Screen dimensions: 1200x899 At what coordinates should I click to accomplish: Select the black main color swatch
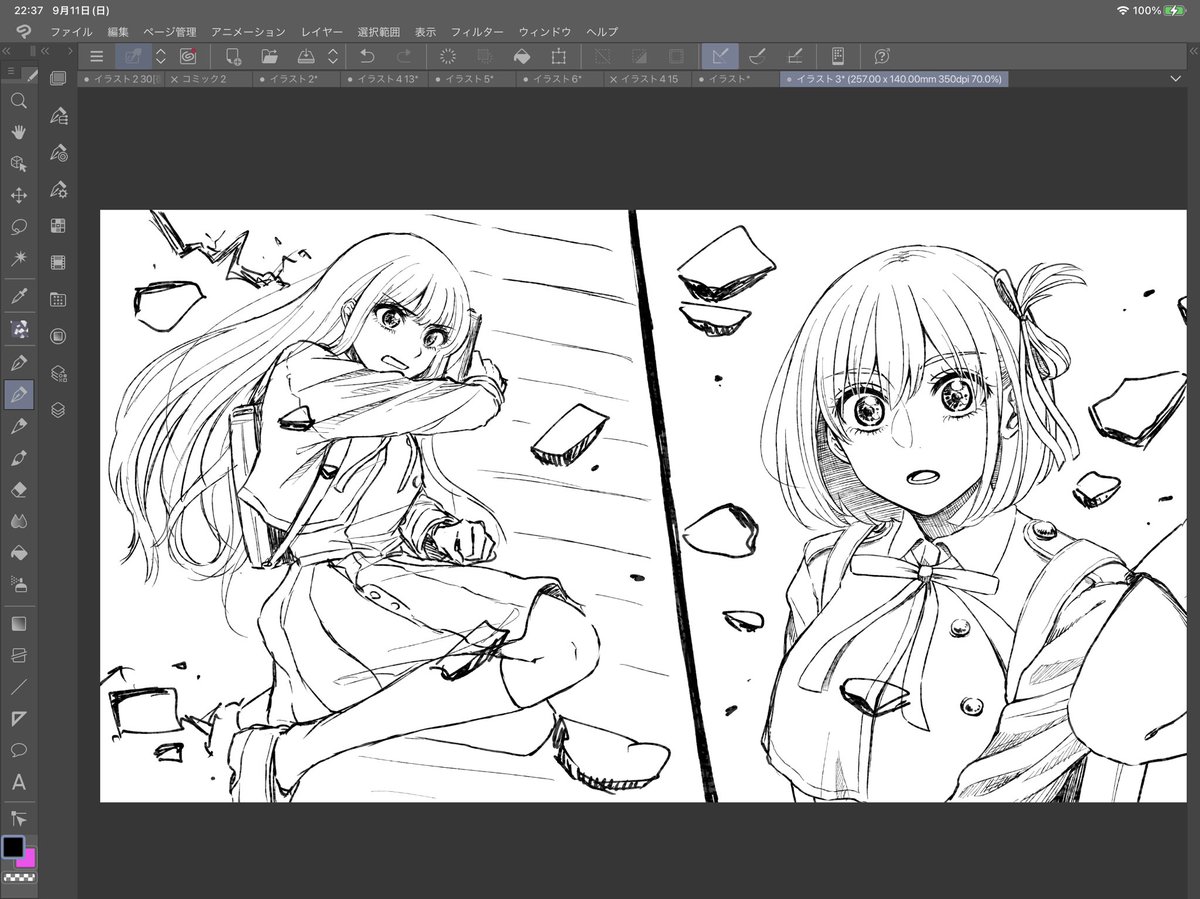[x=13, y=847]
